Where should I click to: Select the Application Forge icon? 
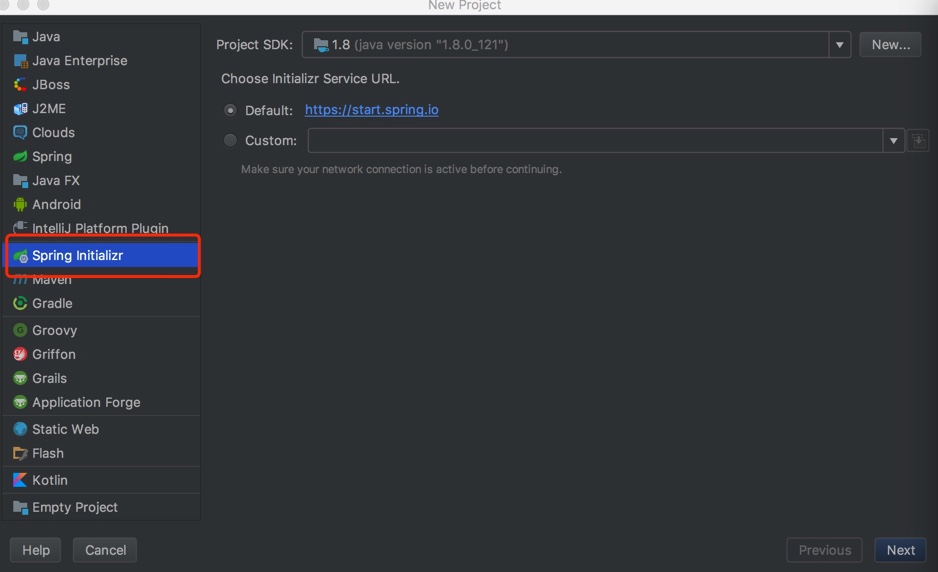tap(20, 402)
